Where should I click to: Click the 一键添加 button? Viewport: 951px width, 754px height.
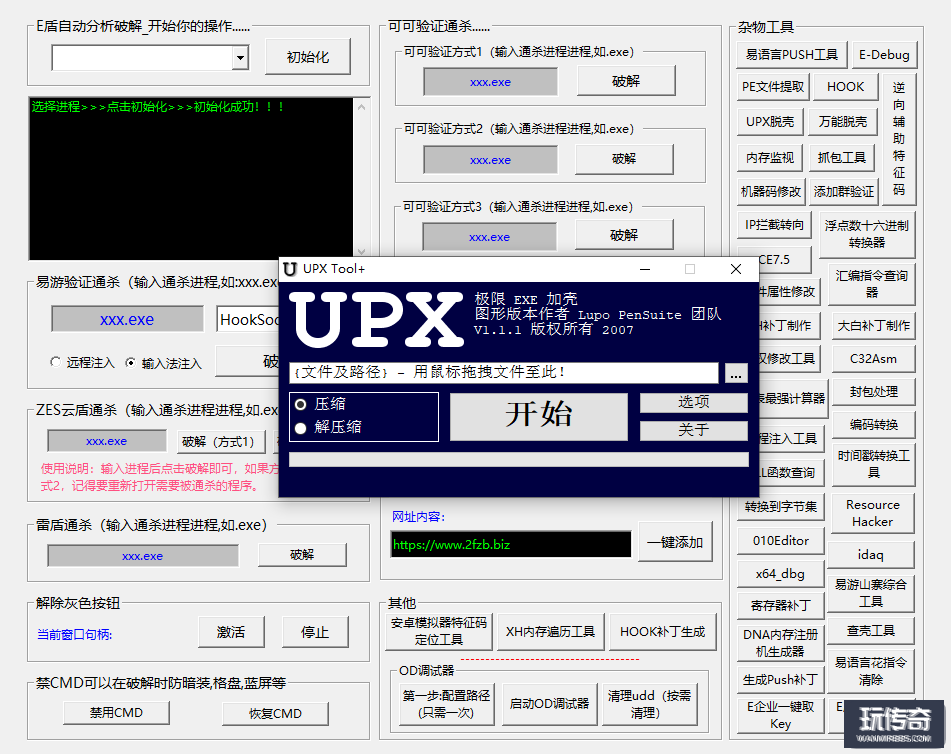pos(675,542)
